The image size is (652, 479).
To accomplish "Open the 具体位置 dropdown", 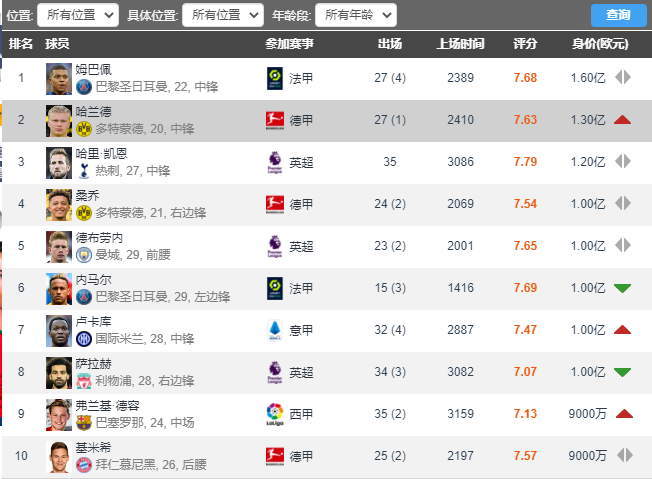I will point(223,15).
